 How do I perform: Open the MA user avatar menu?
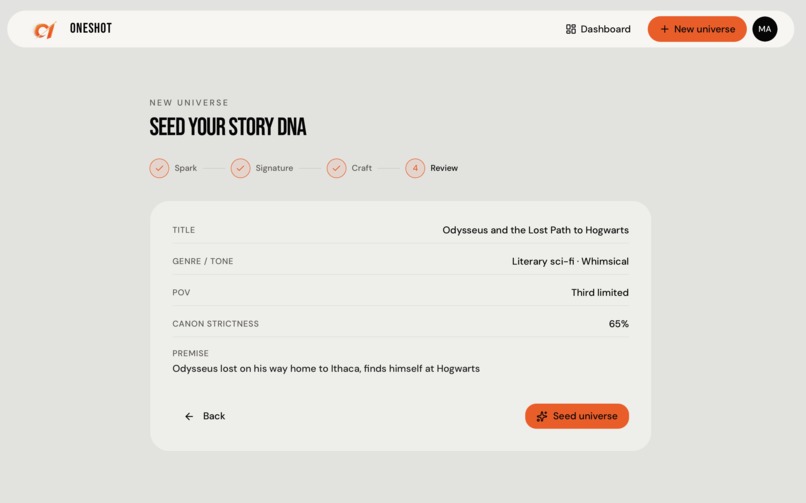click(x=764, y=29)
